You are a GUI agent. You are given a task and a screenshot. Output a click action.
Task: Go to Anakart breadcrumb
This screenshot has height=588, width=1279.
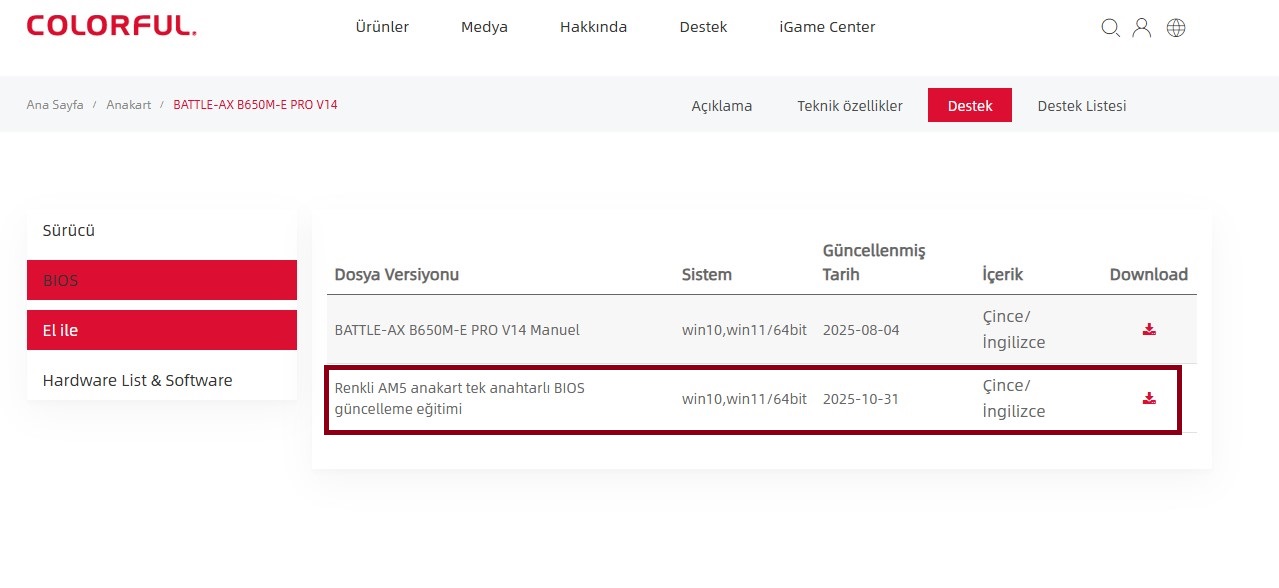[129, 104]
